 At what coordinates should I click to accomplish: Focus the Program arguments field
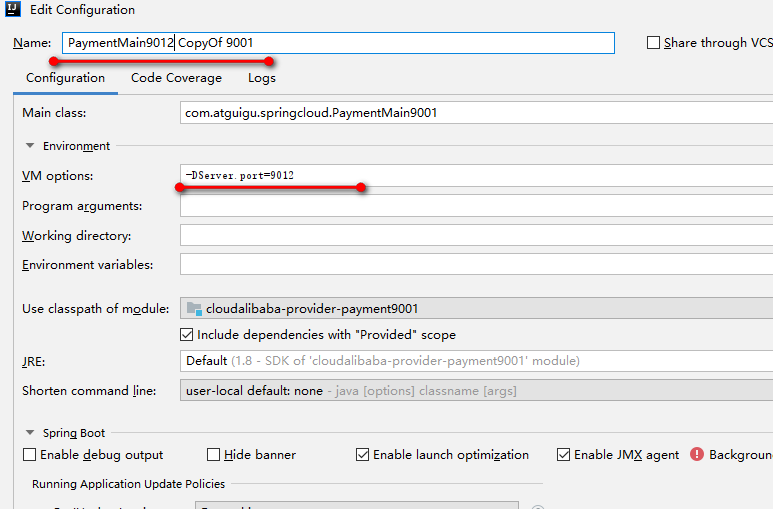476,206
